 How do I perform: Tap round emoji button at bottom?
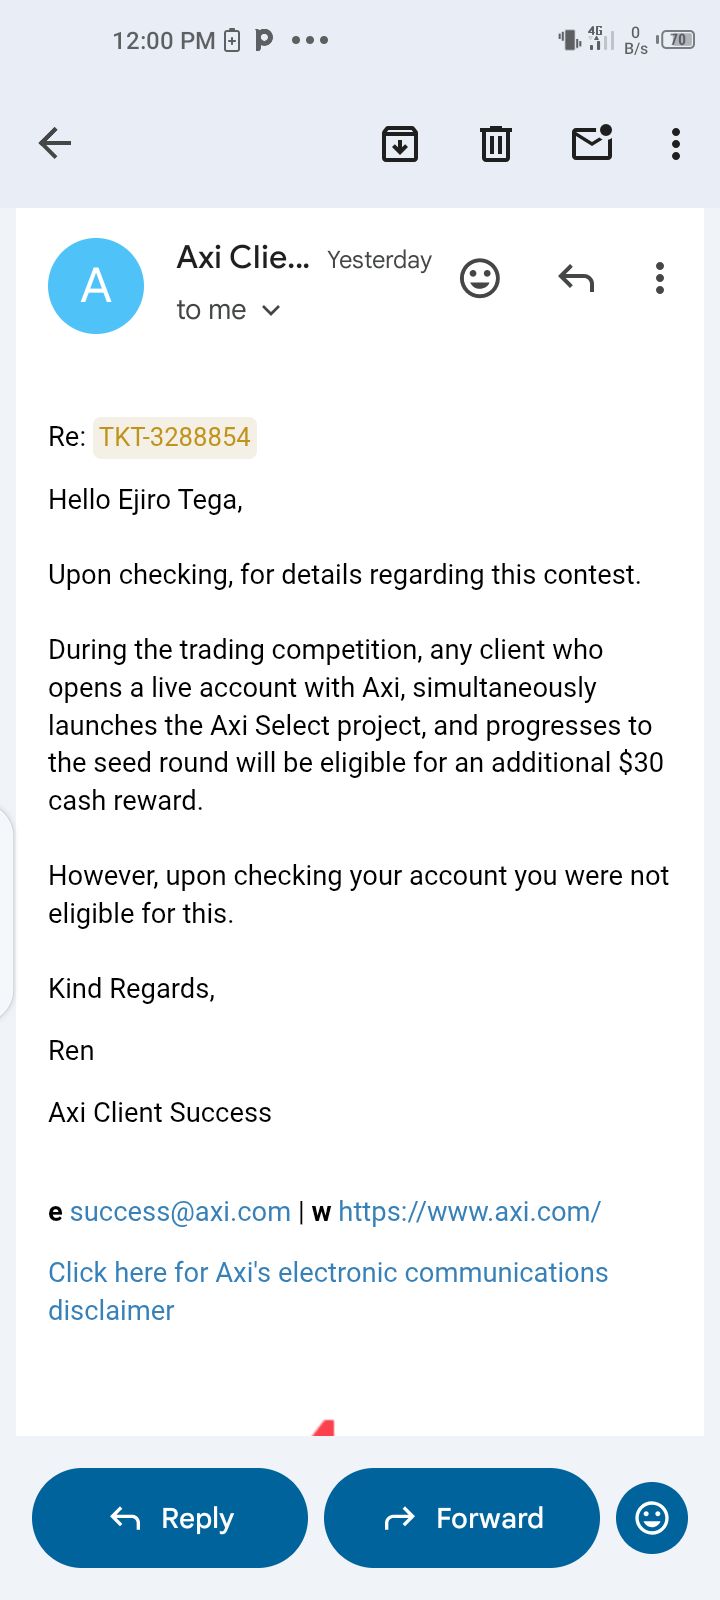(652, 1518)
